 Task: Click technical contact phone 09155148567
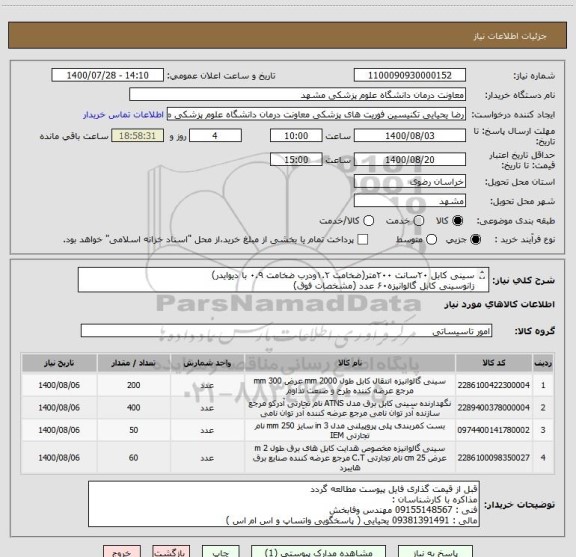423,510
